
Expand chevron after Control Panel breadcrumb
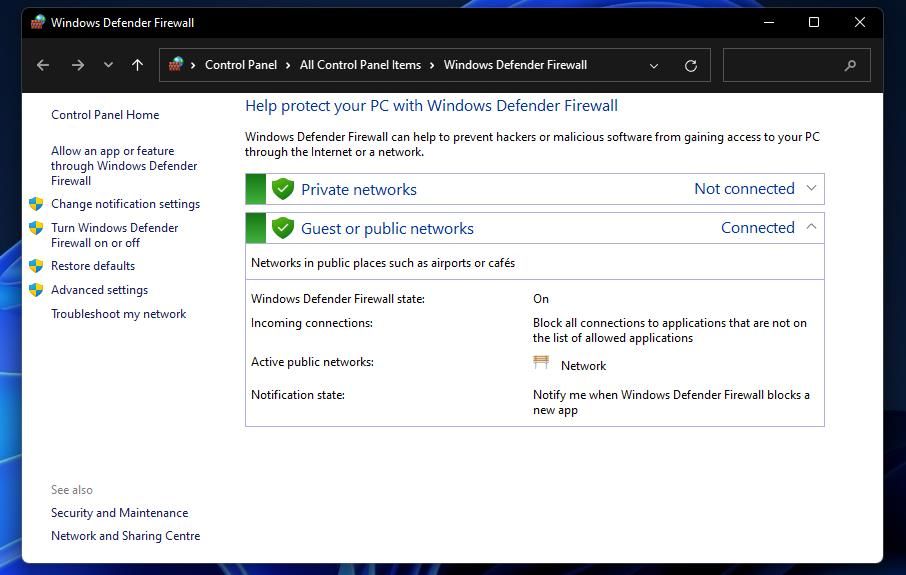click(x=288, y=65)
